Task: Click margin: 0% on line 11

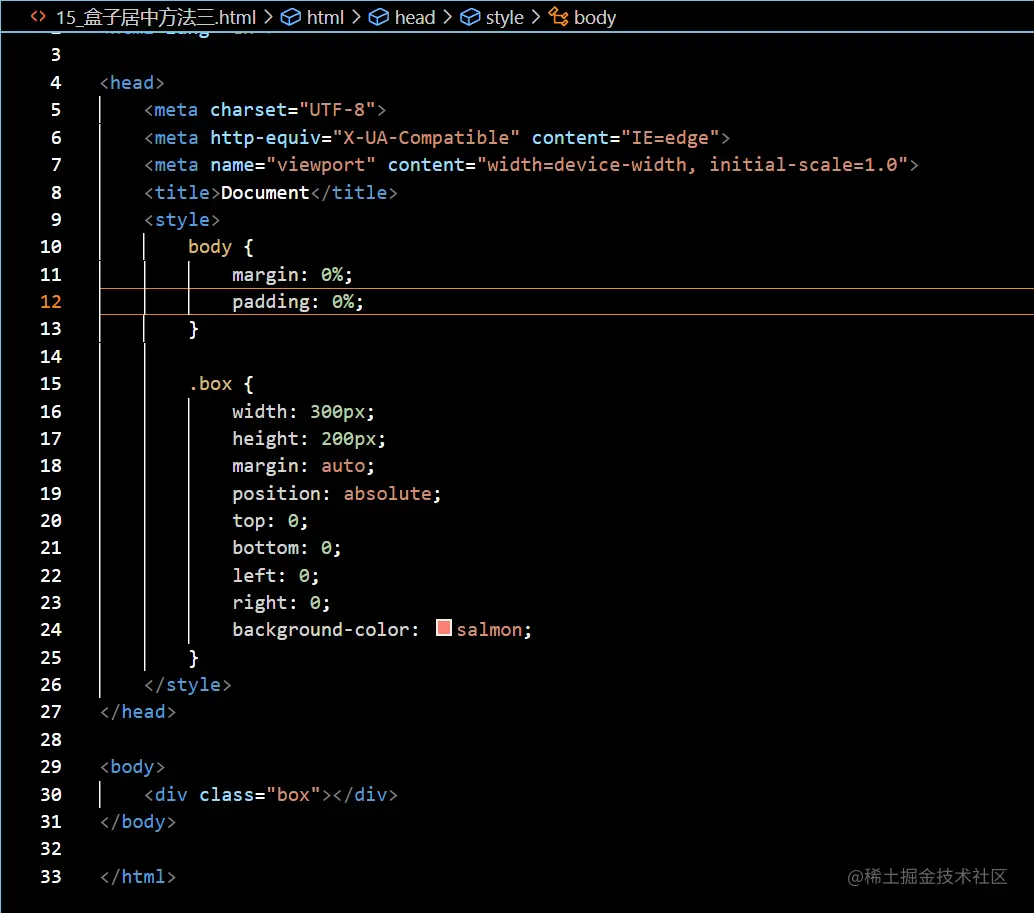Action: tap(292, 274)
